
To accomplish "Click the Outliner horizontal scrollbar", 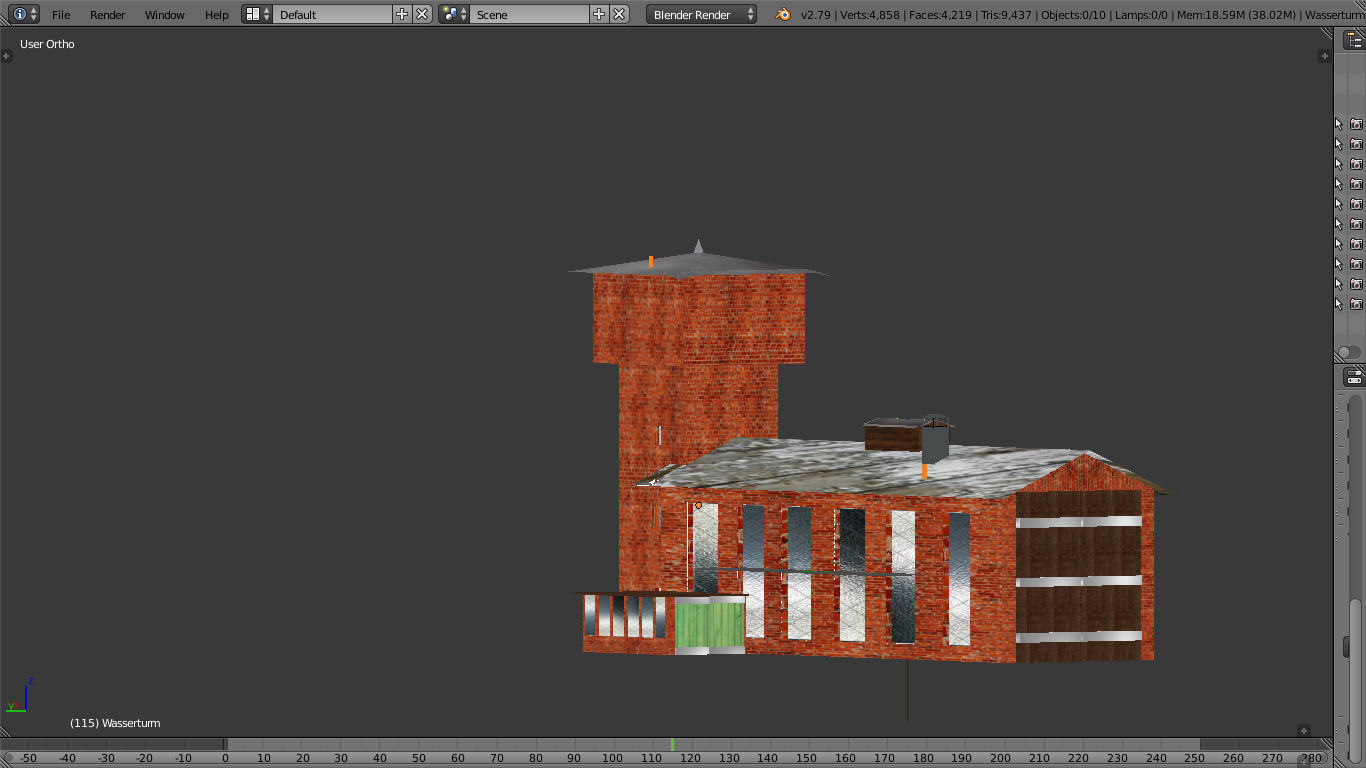I will [x=1349, y=352].
